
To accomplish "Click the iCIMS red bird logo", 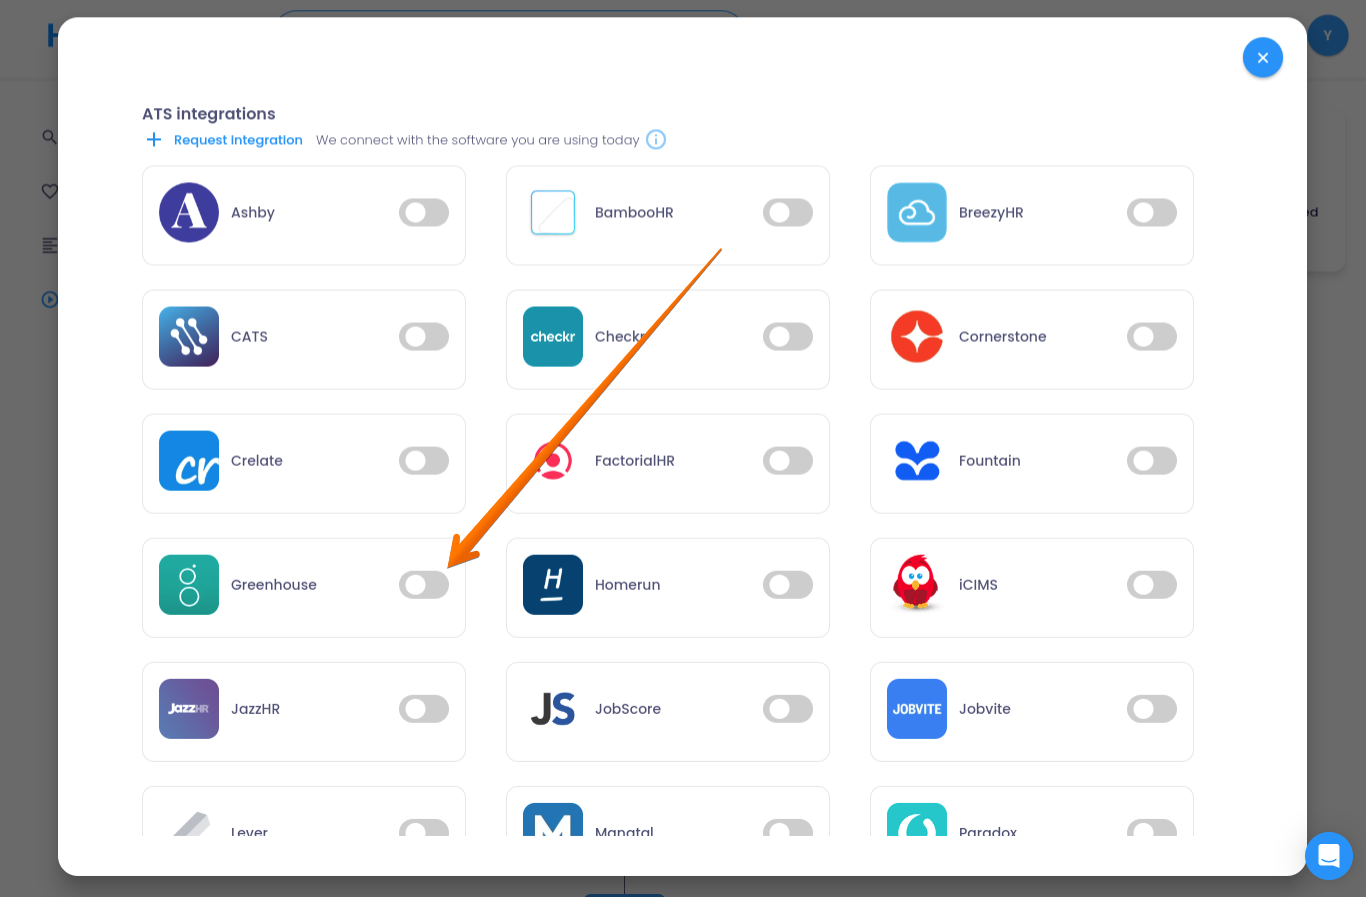I will tap(916, 583).
